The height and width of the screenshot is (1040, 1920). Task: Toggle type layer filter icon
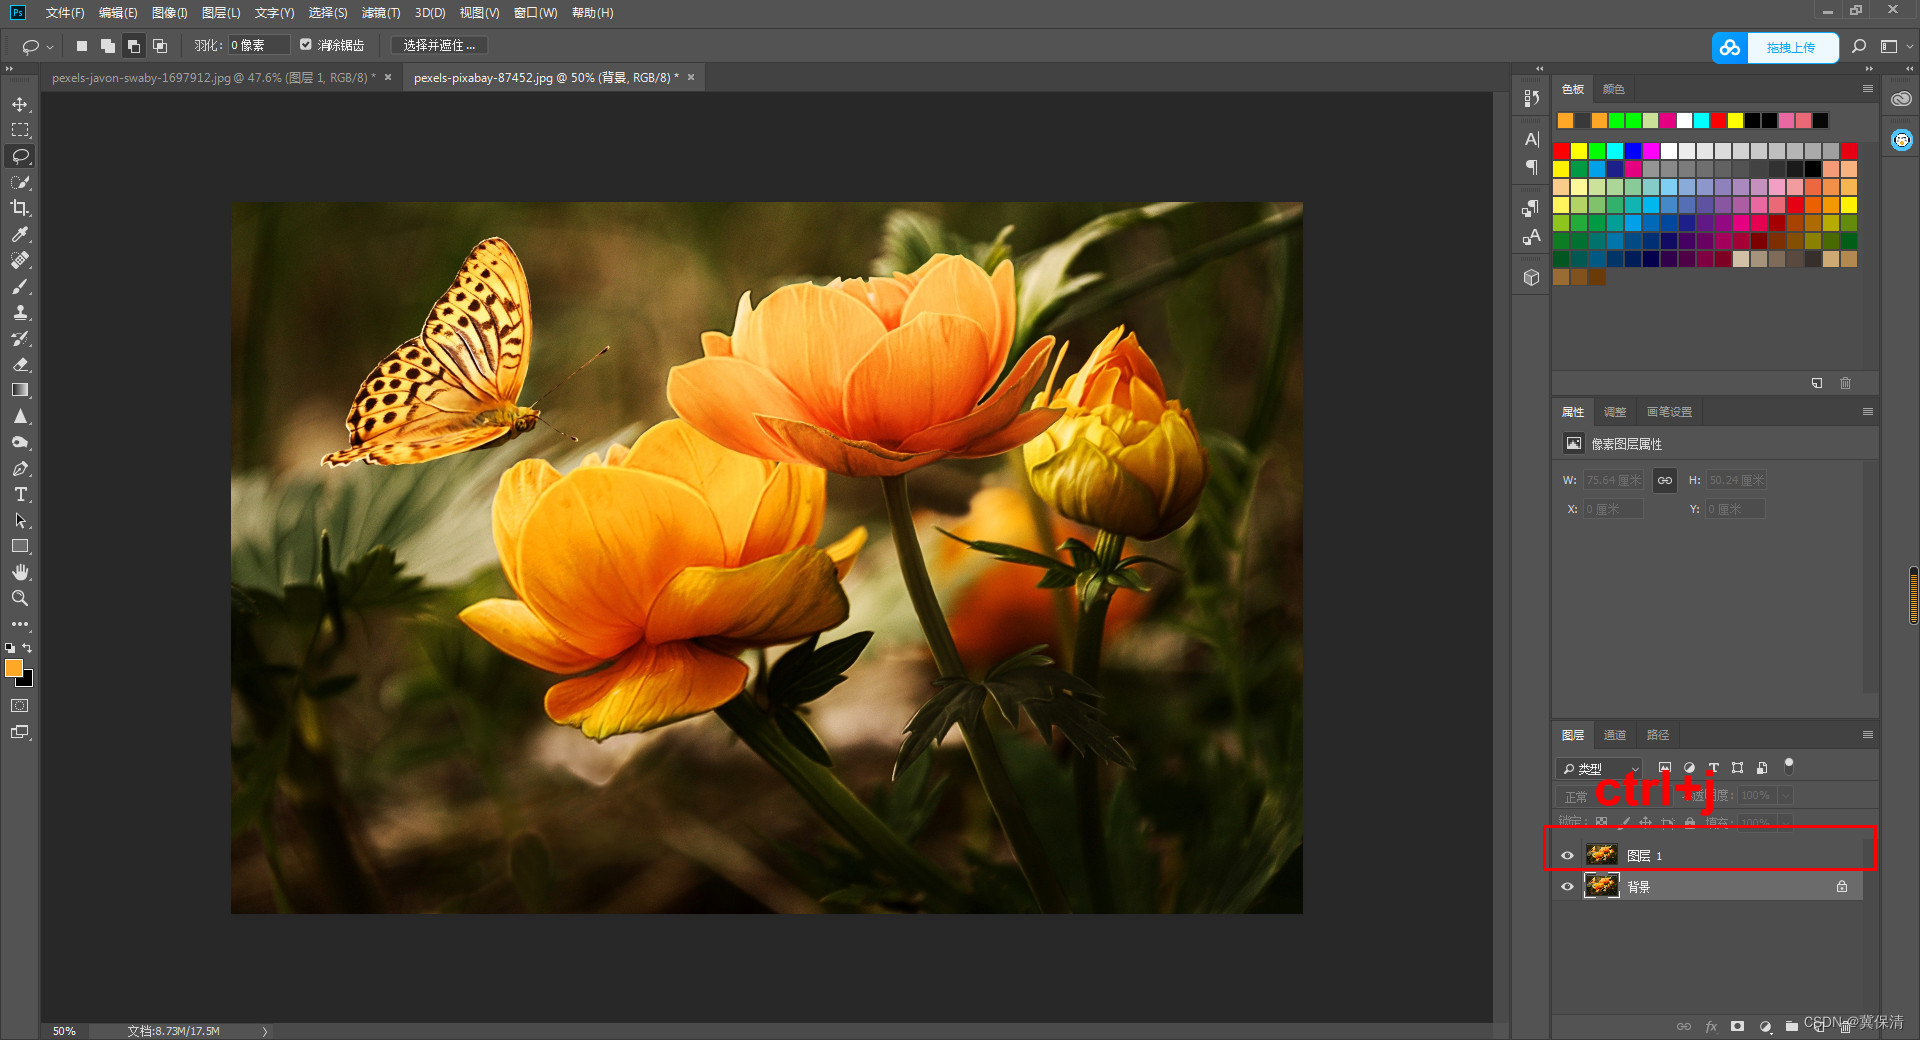[x=1713, y=768]
